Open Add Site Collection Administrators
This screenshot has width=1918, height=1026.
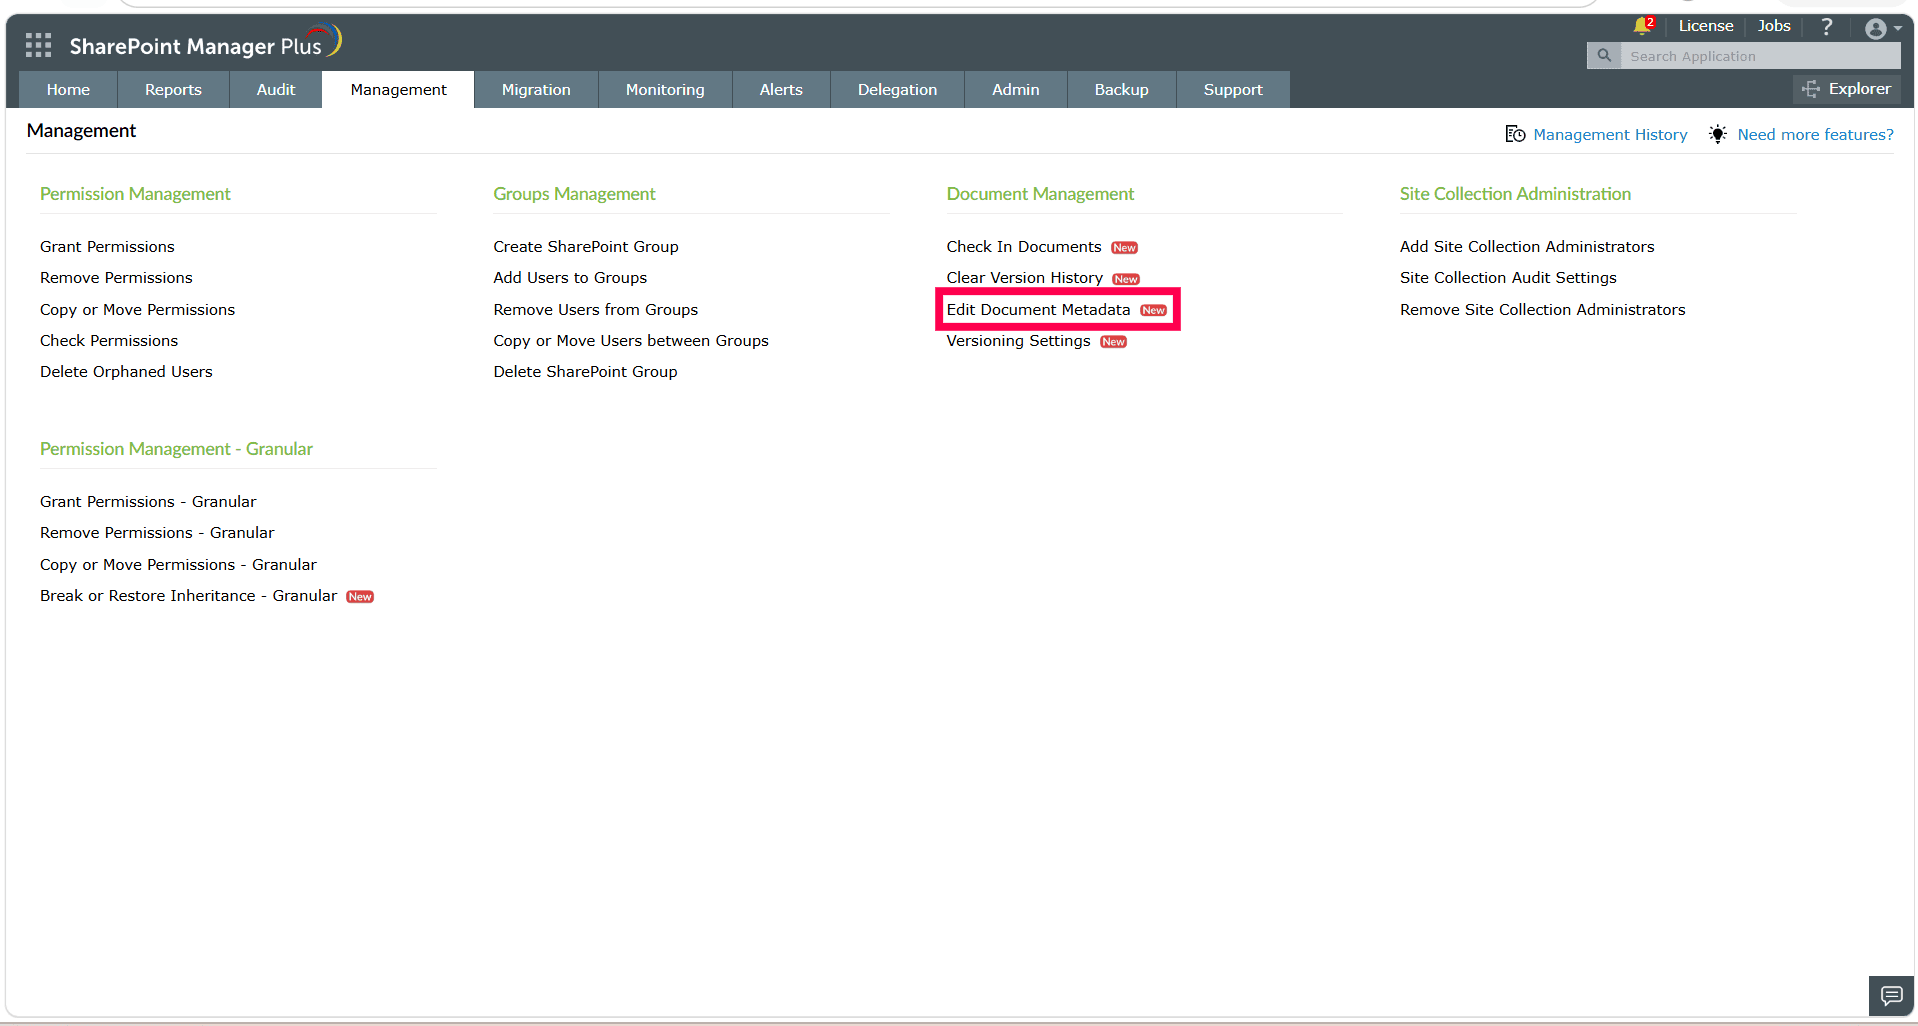pos(1527,246)
